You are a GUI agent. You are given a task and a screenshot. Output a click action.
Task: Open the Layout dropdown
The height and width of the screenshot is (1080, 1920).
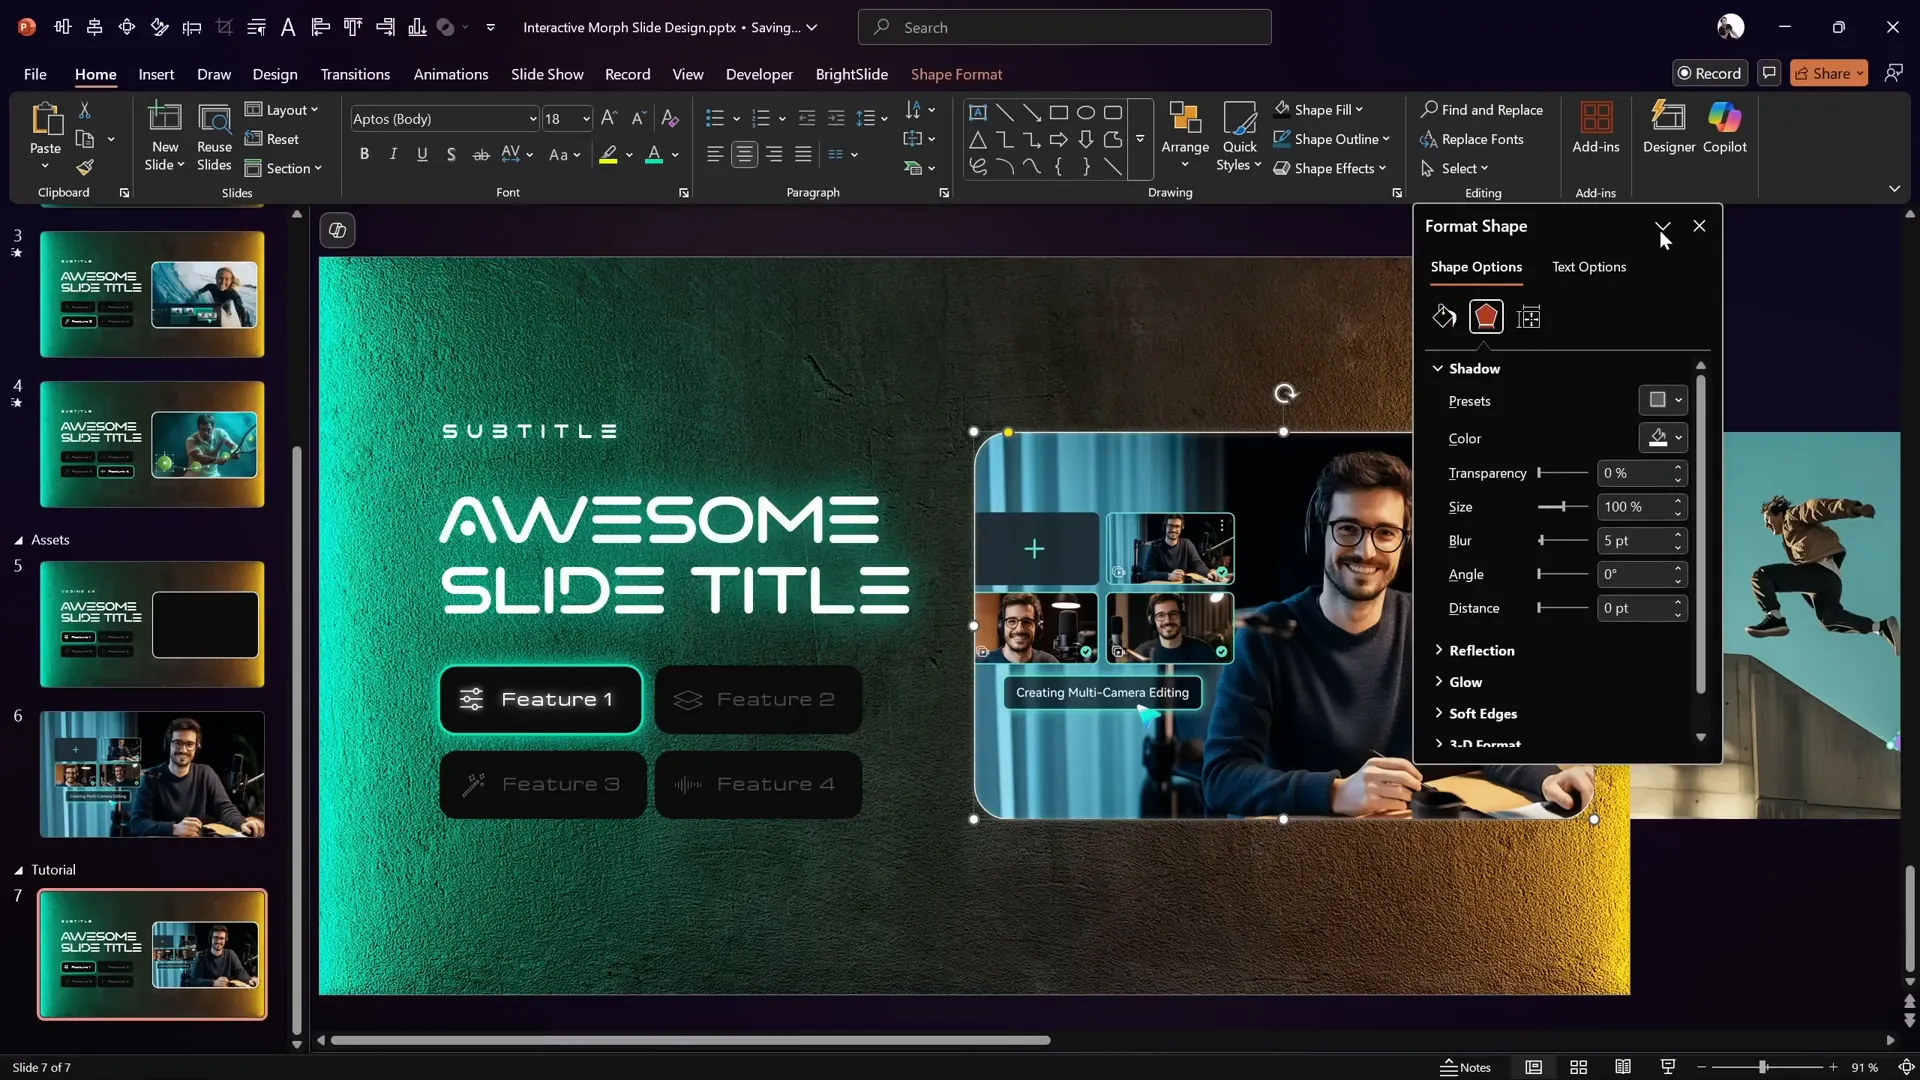(x=282, y=110)
